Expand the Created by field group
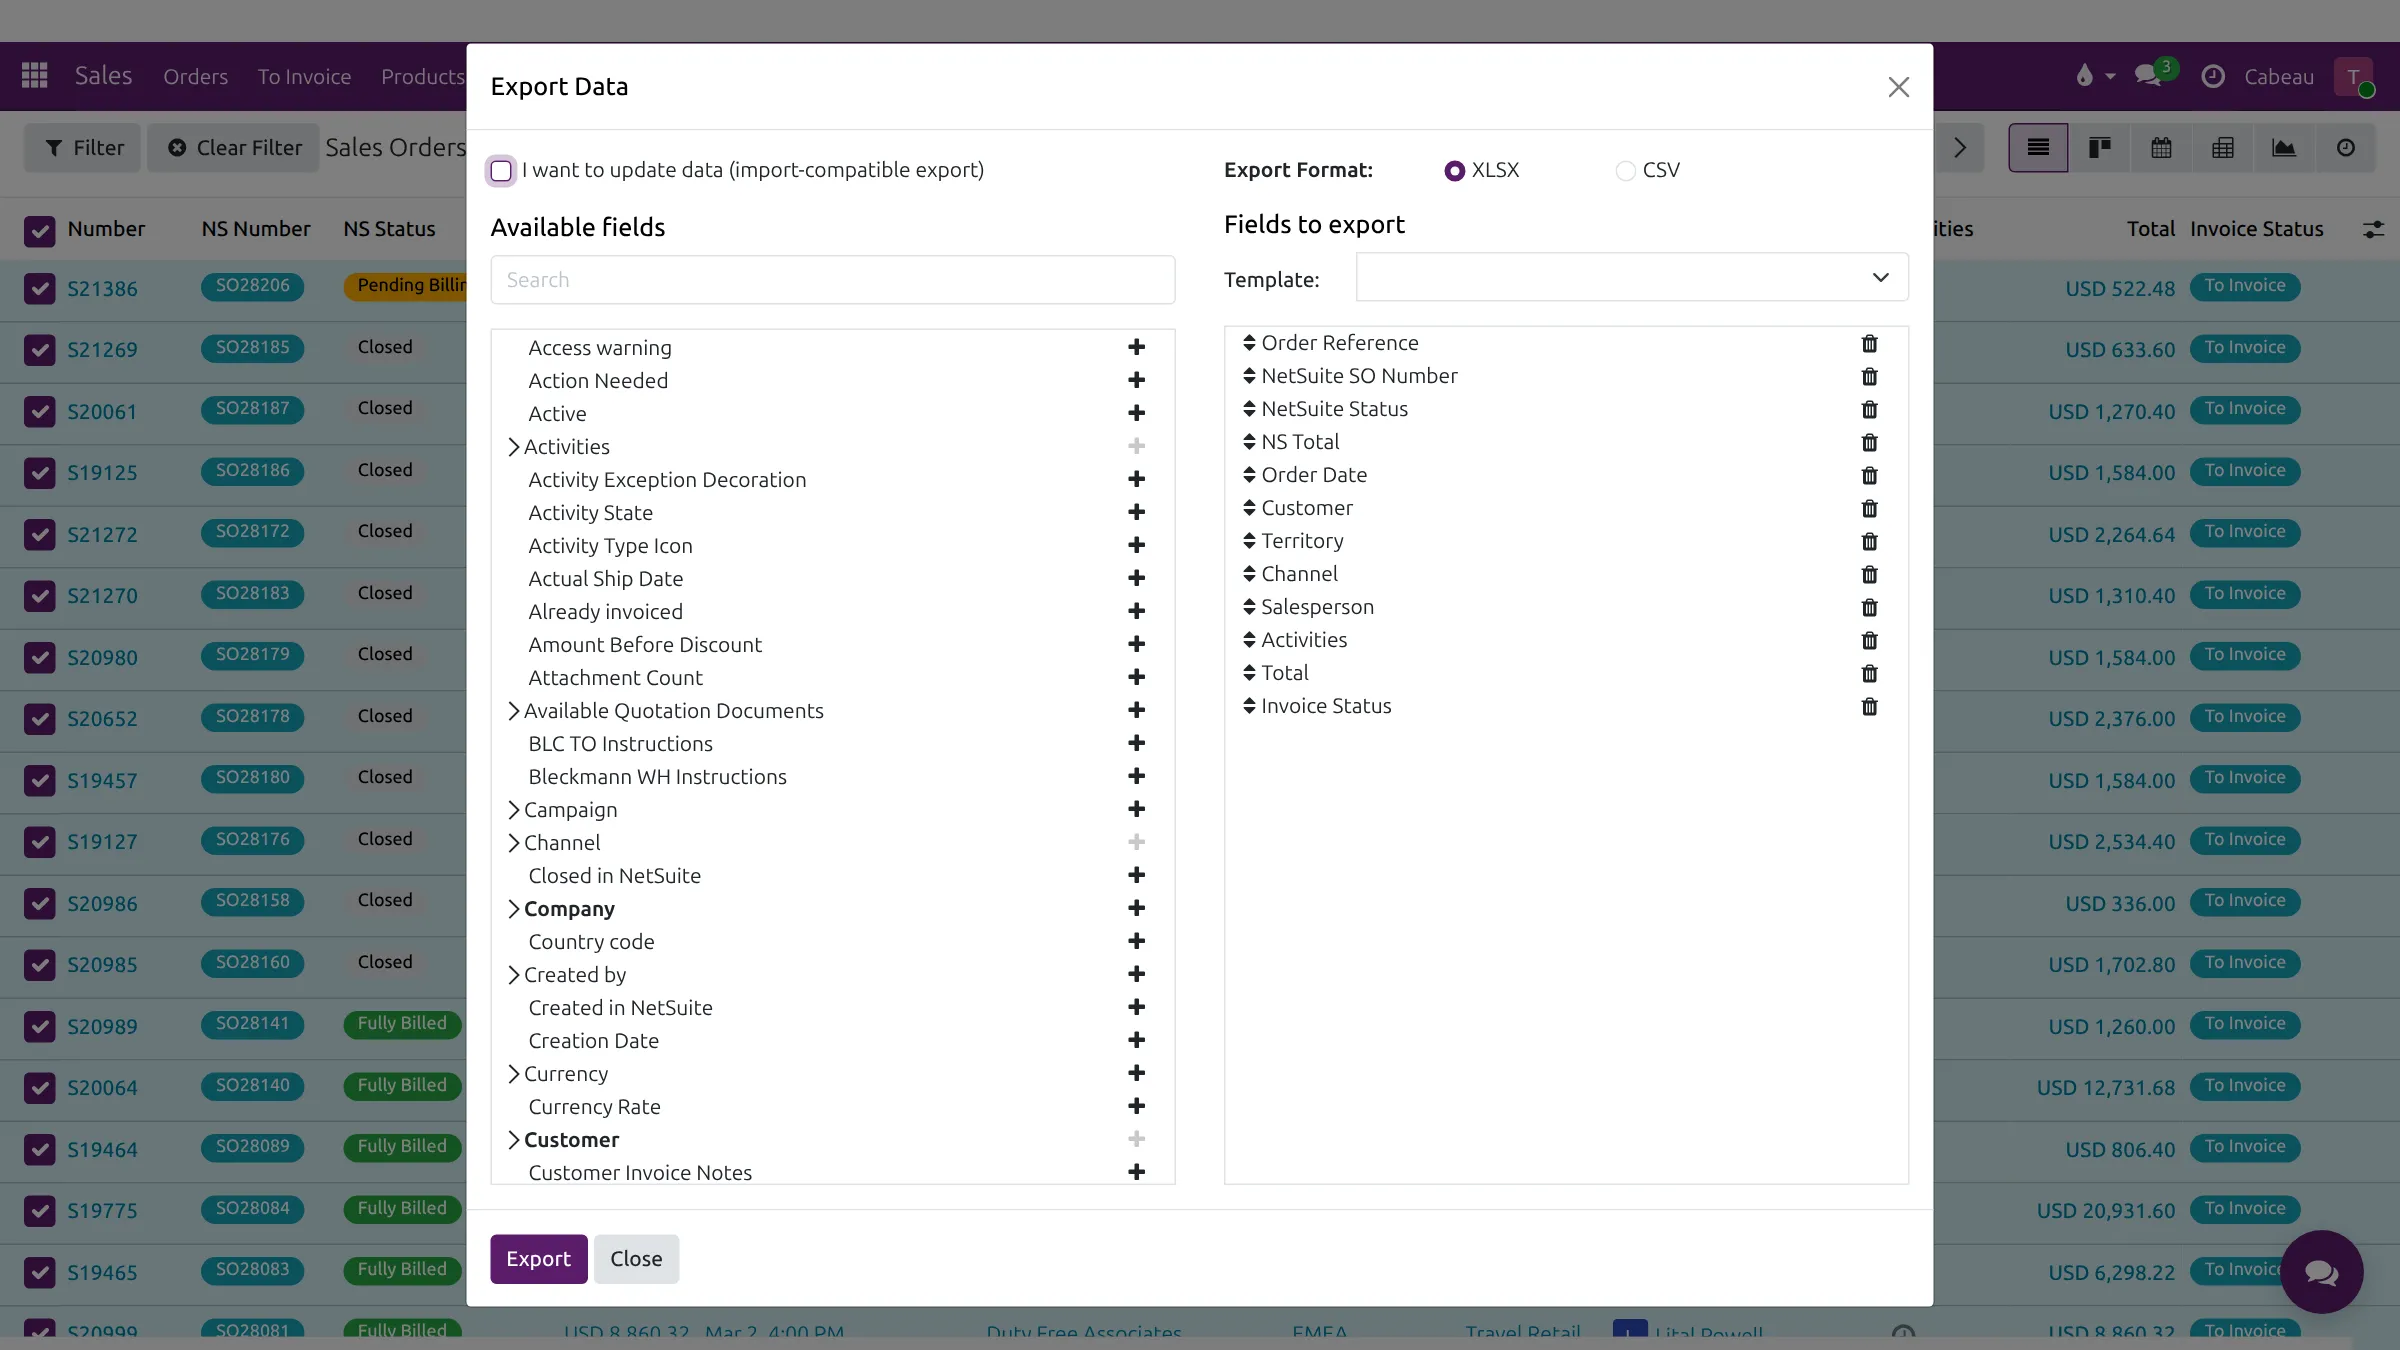 513,974
